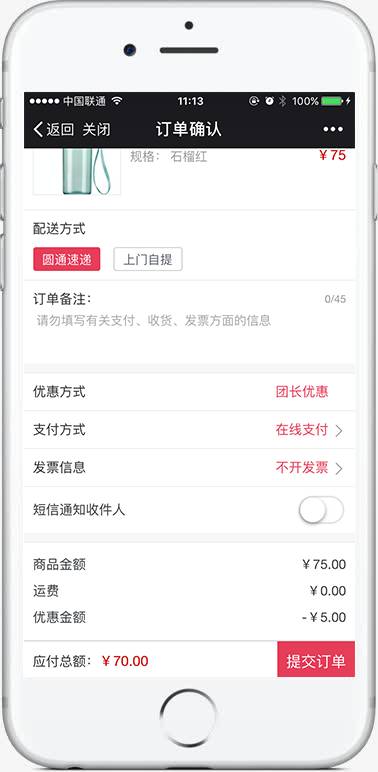Screen dimensions: 378x772
Task: Open the 团长优惠 discount option
Action: point(302,392)
